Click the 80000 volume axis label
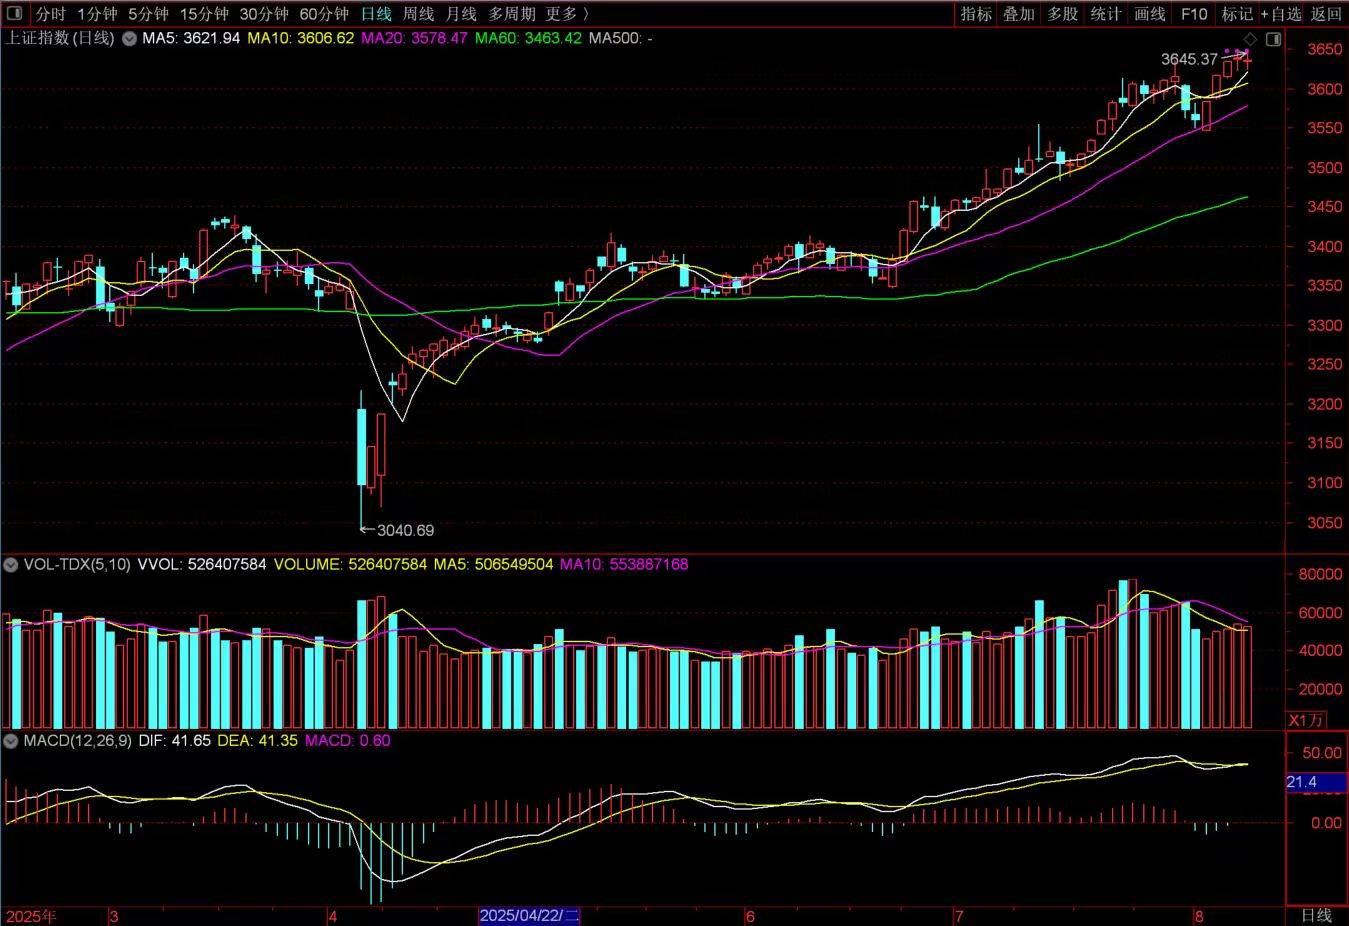The height and width of the screenshot is (926, 1349). click(x=1320, y=574)
